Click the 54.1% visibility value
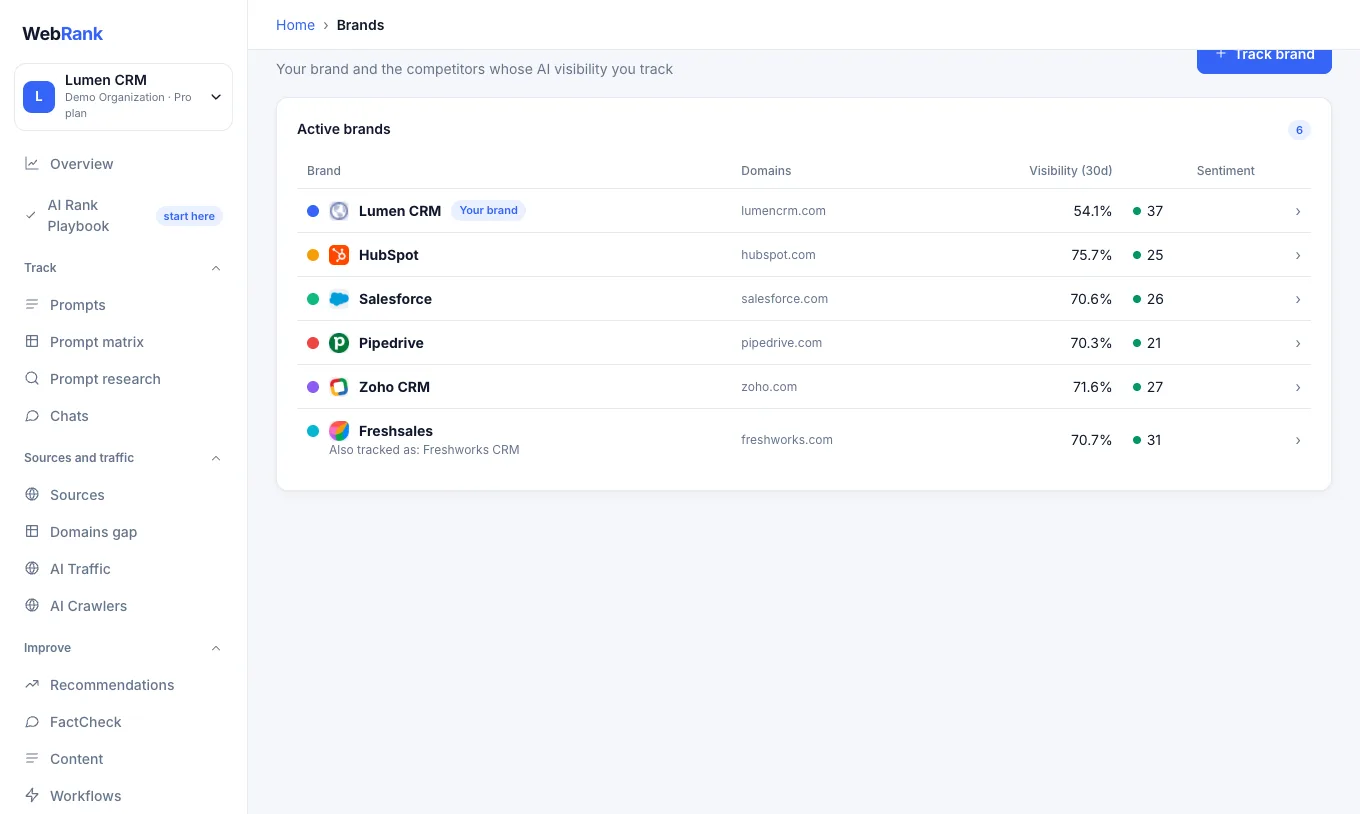The image size is (1360, 814). (1092, 211)
